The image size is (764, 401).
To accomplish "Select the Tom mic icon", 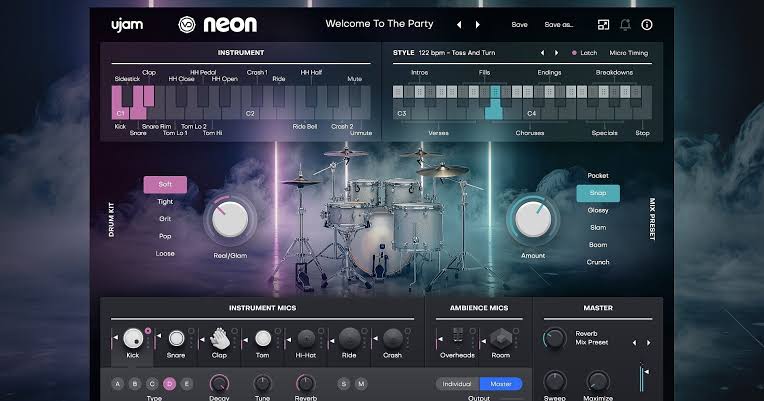I will (263, 338).
